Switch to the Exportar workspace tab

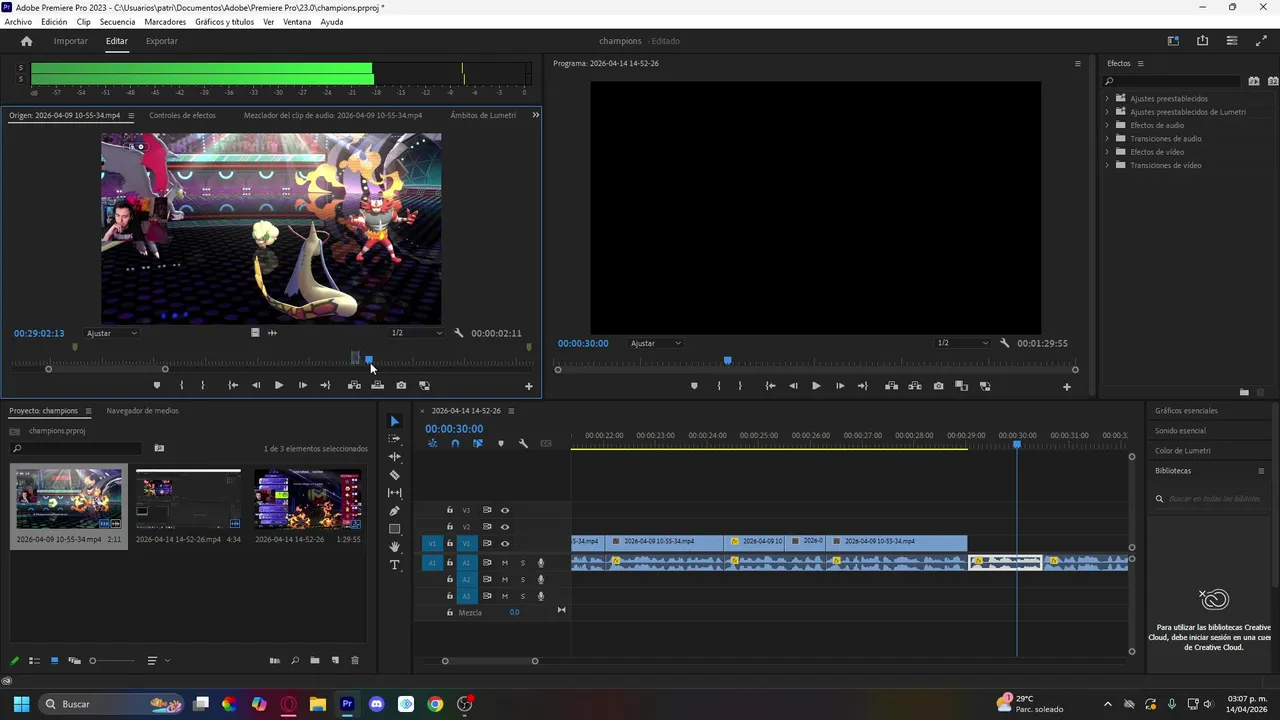161,41
